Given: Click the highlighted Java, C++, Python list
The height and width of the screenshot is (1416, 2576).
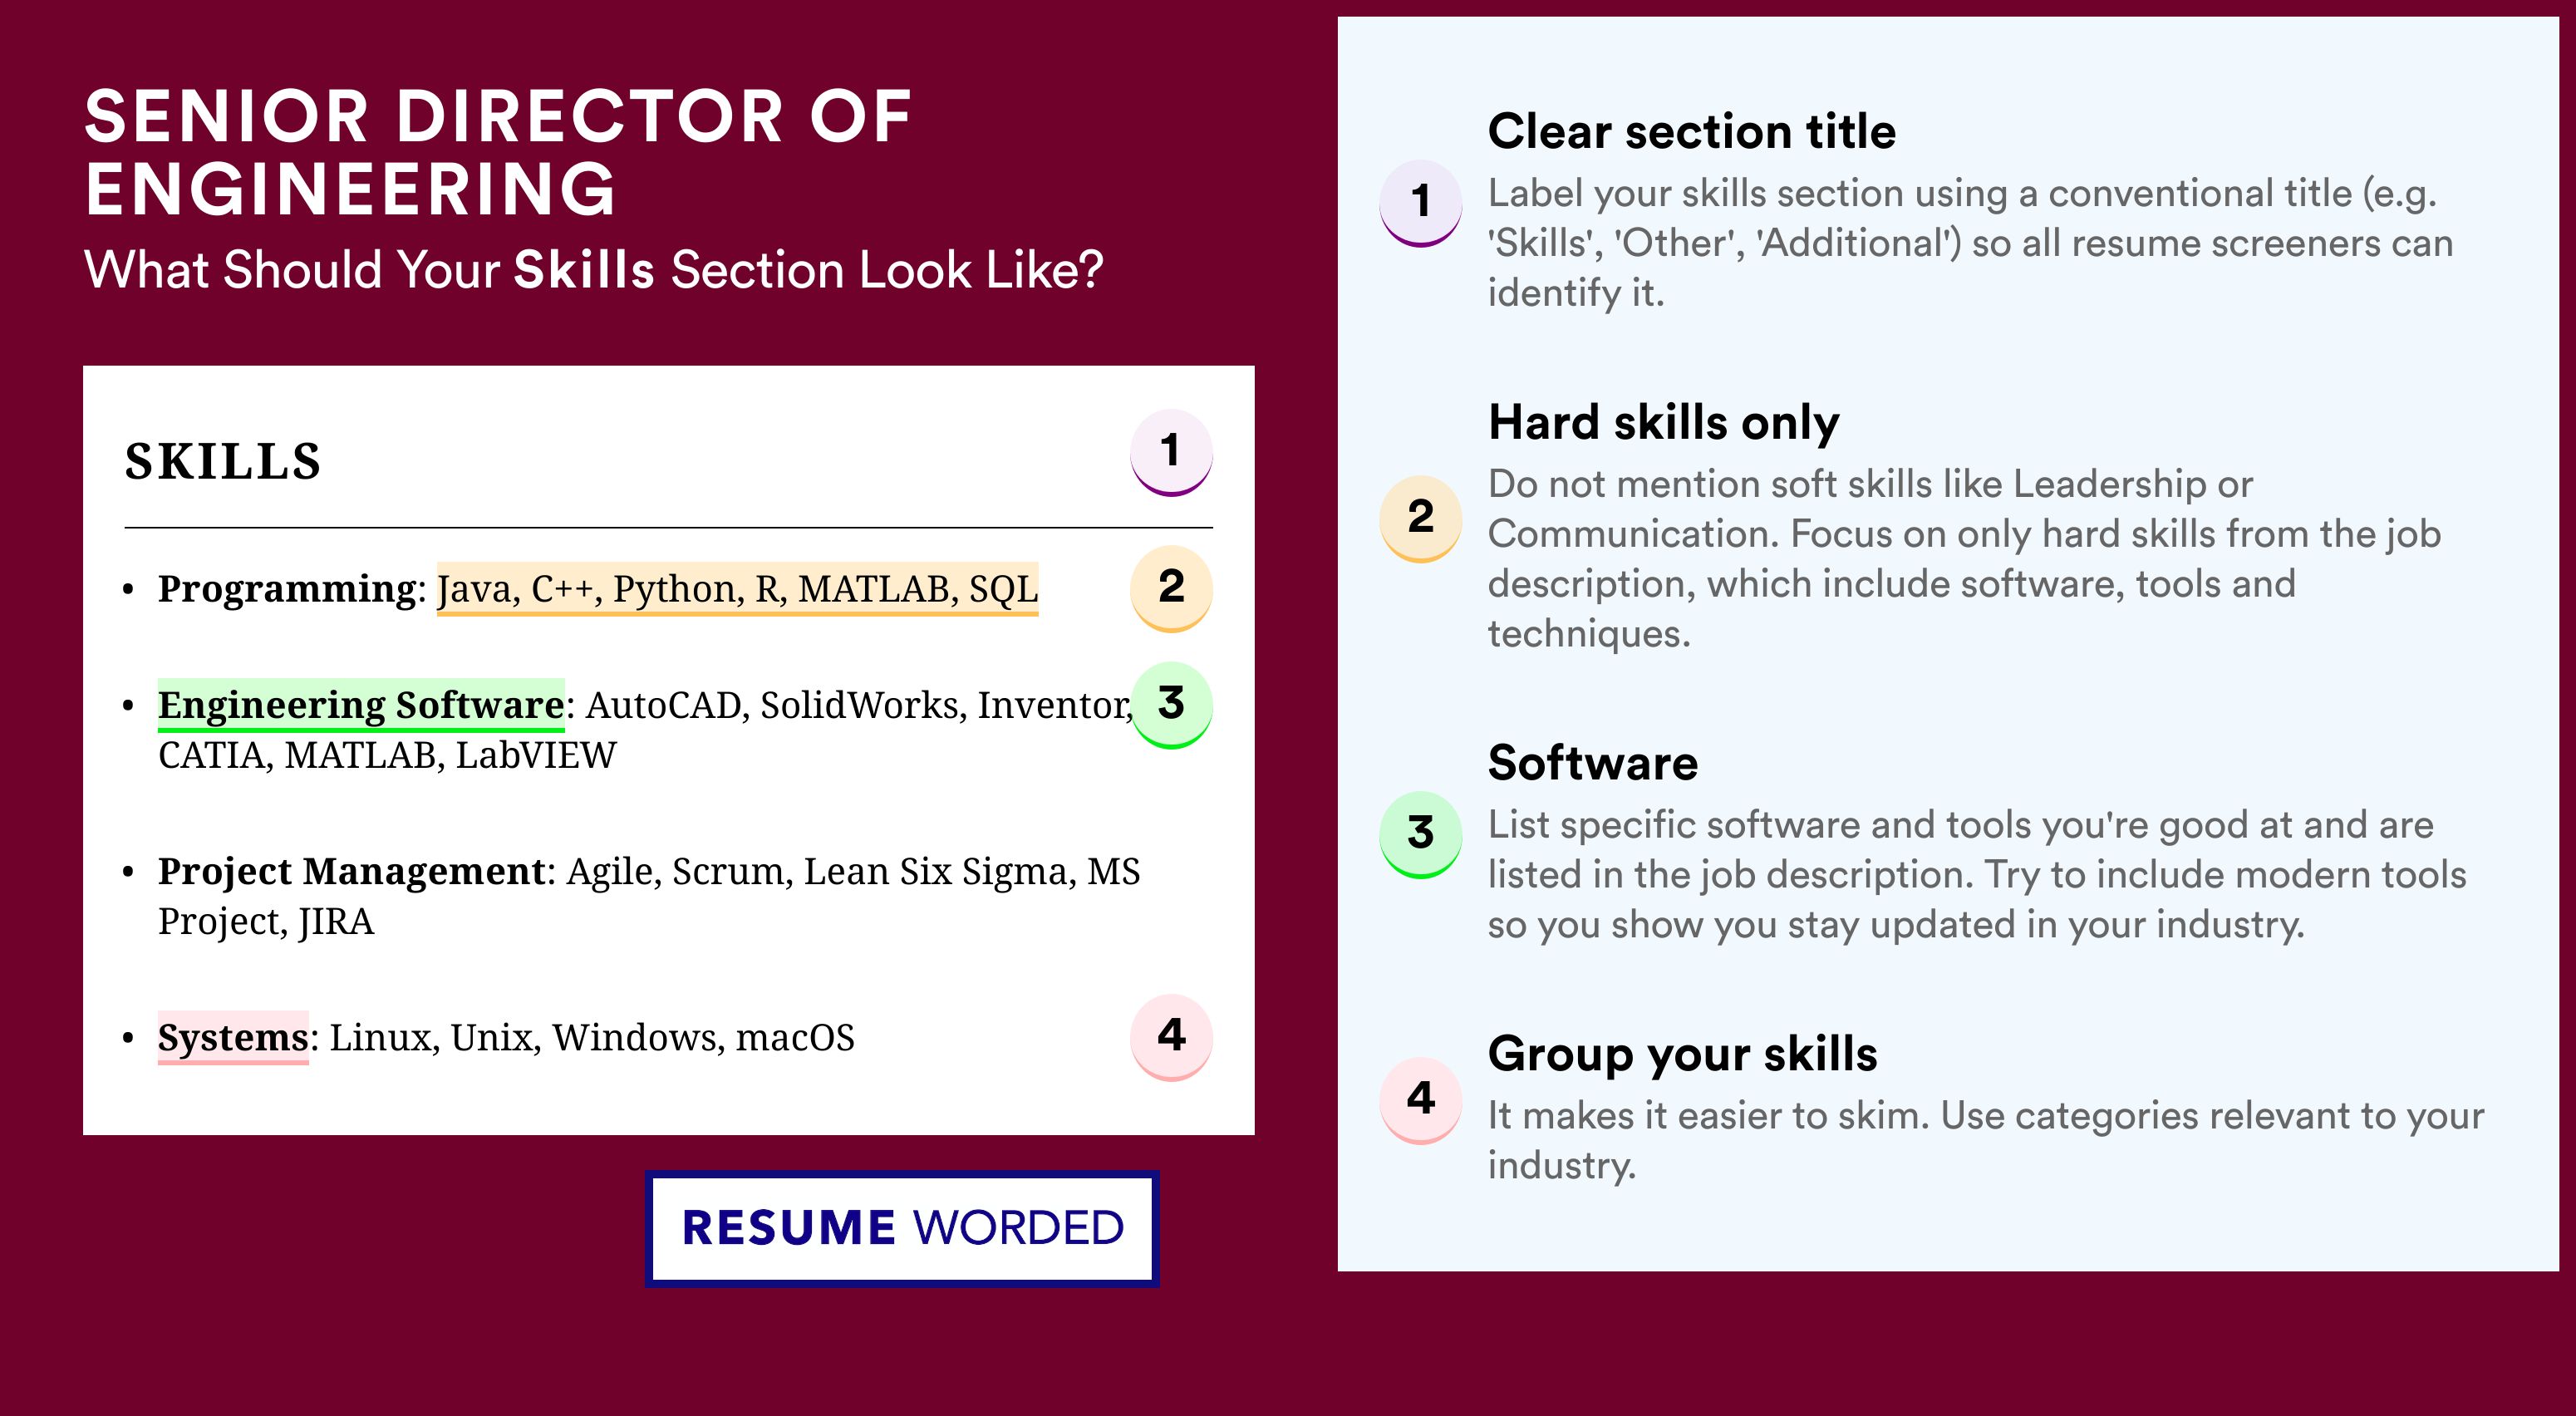Looking at the screenshot, I should pos(738,589).
